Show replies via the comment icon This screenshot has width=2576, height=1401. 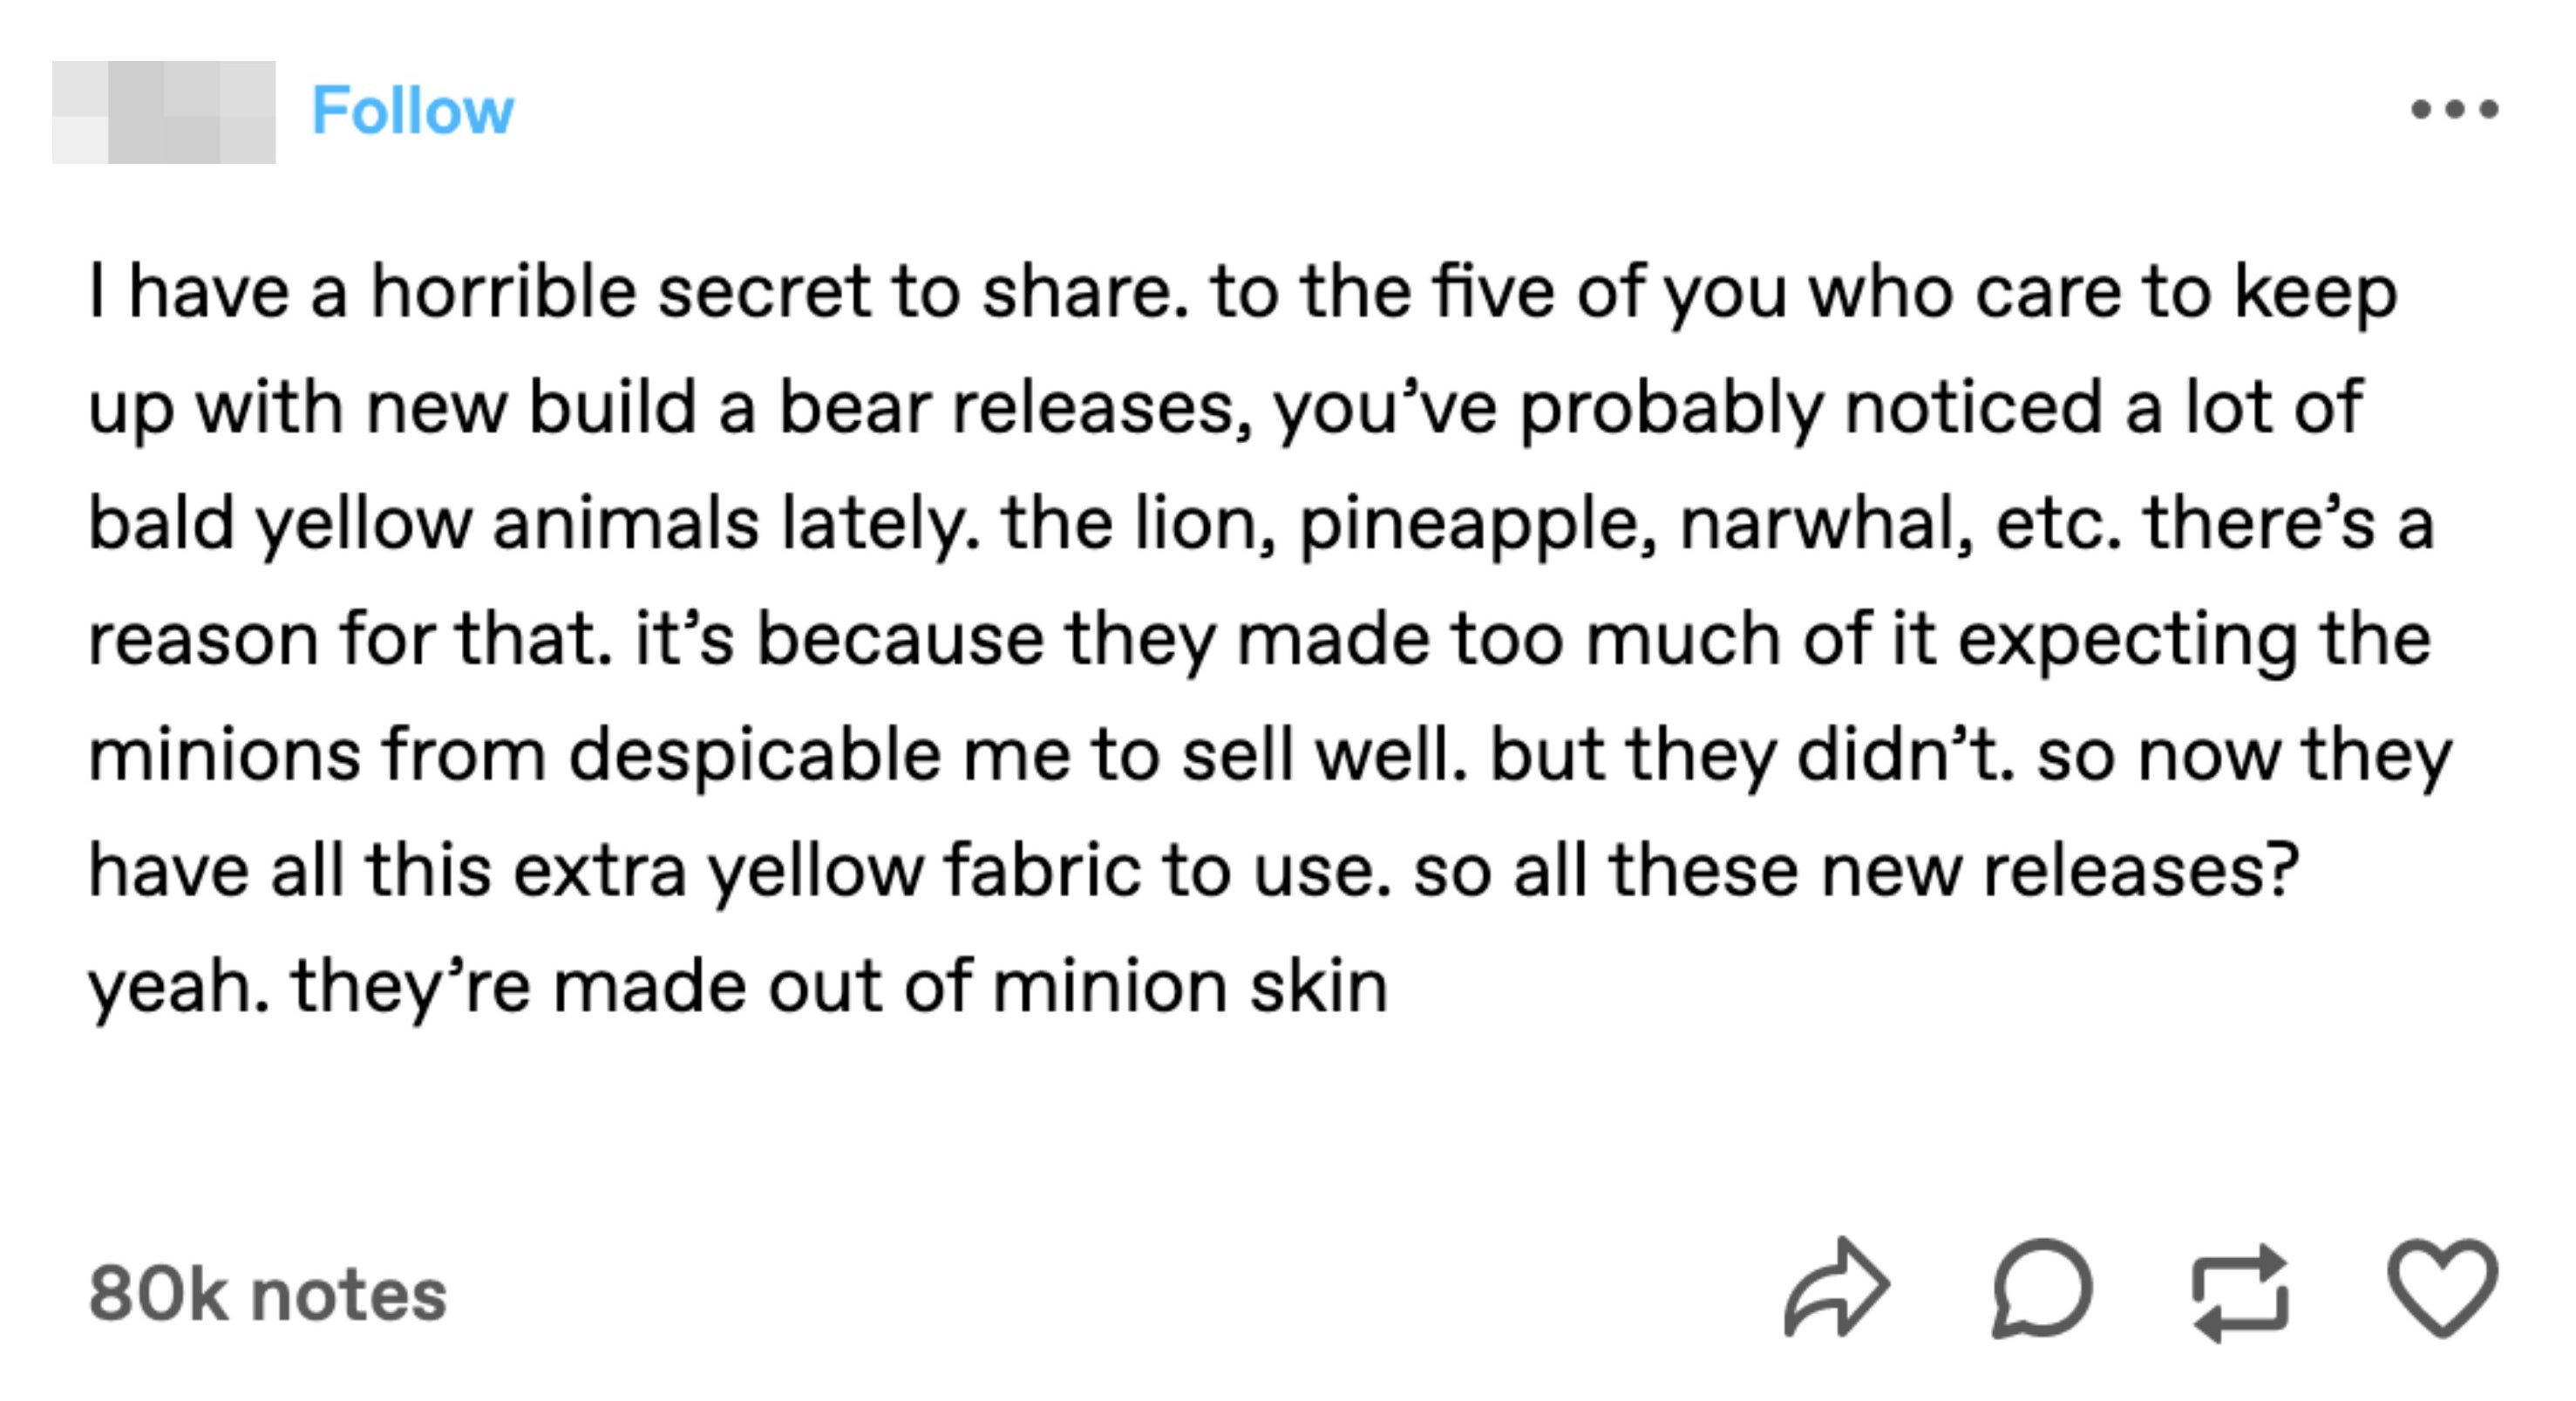click(2041, 1289)
